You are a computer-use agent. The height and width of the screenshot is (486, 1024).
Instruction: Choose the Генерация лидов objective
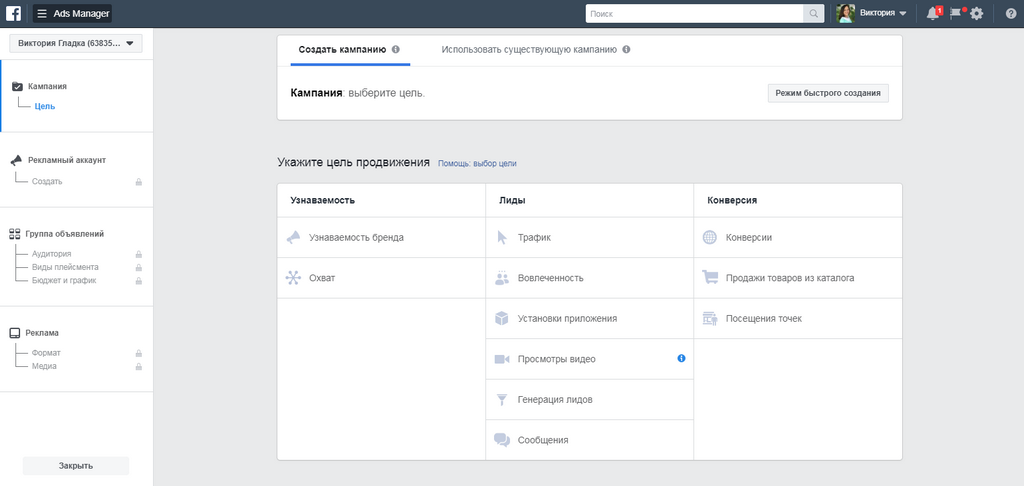pos(590,400)
